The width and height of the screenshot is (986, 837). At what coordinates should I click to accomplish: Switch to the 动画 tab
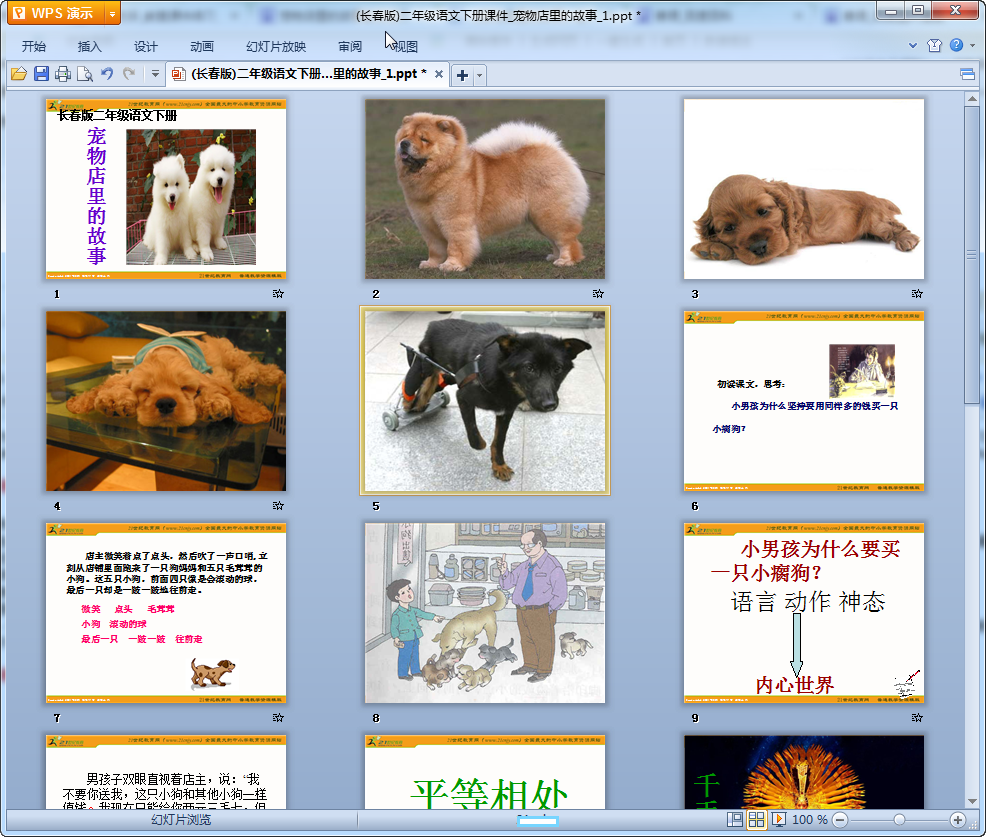coord(202,47)
